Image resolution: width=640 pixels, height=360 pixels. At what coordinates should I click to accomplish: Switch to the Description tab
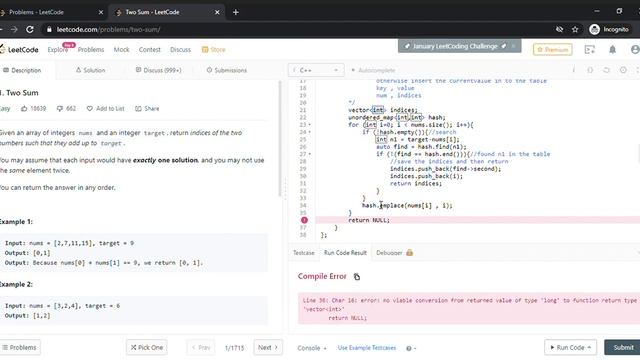22,70
